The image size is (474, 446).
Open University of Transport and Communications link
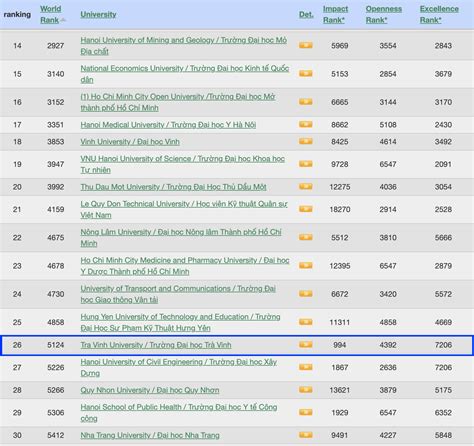(x=178, y=294)
